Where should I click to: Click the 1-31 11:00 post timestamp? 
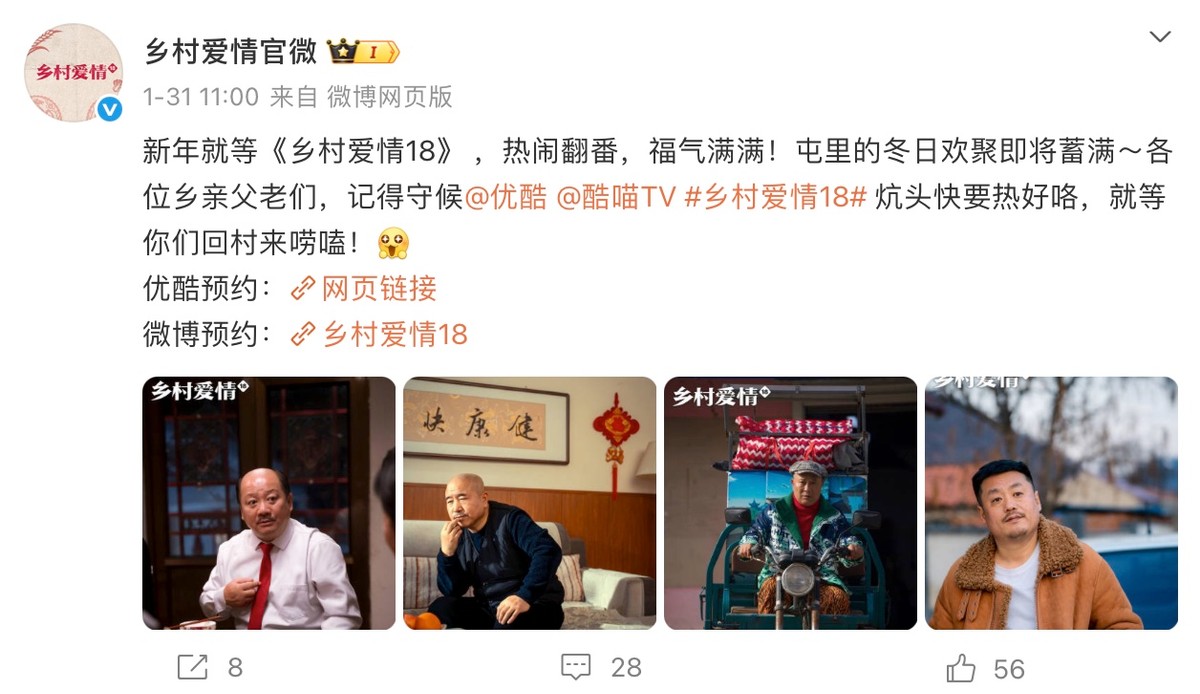tap(201, 97)
